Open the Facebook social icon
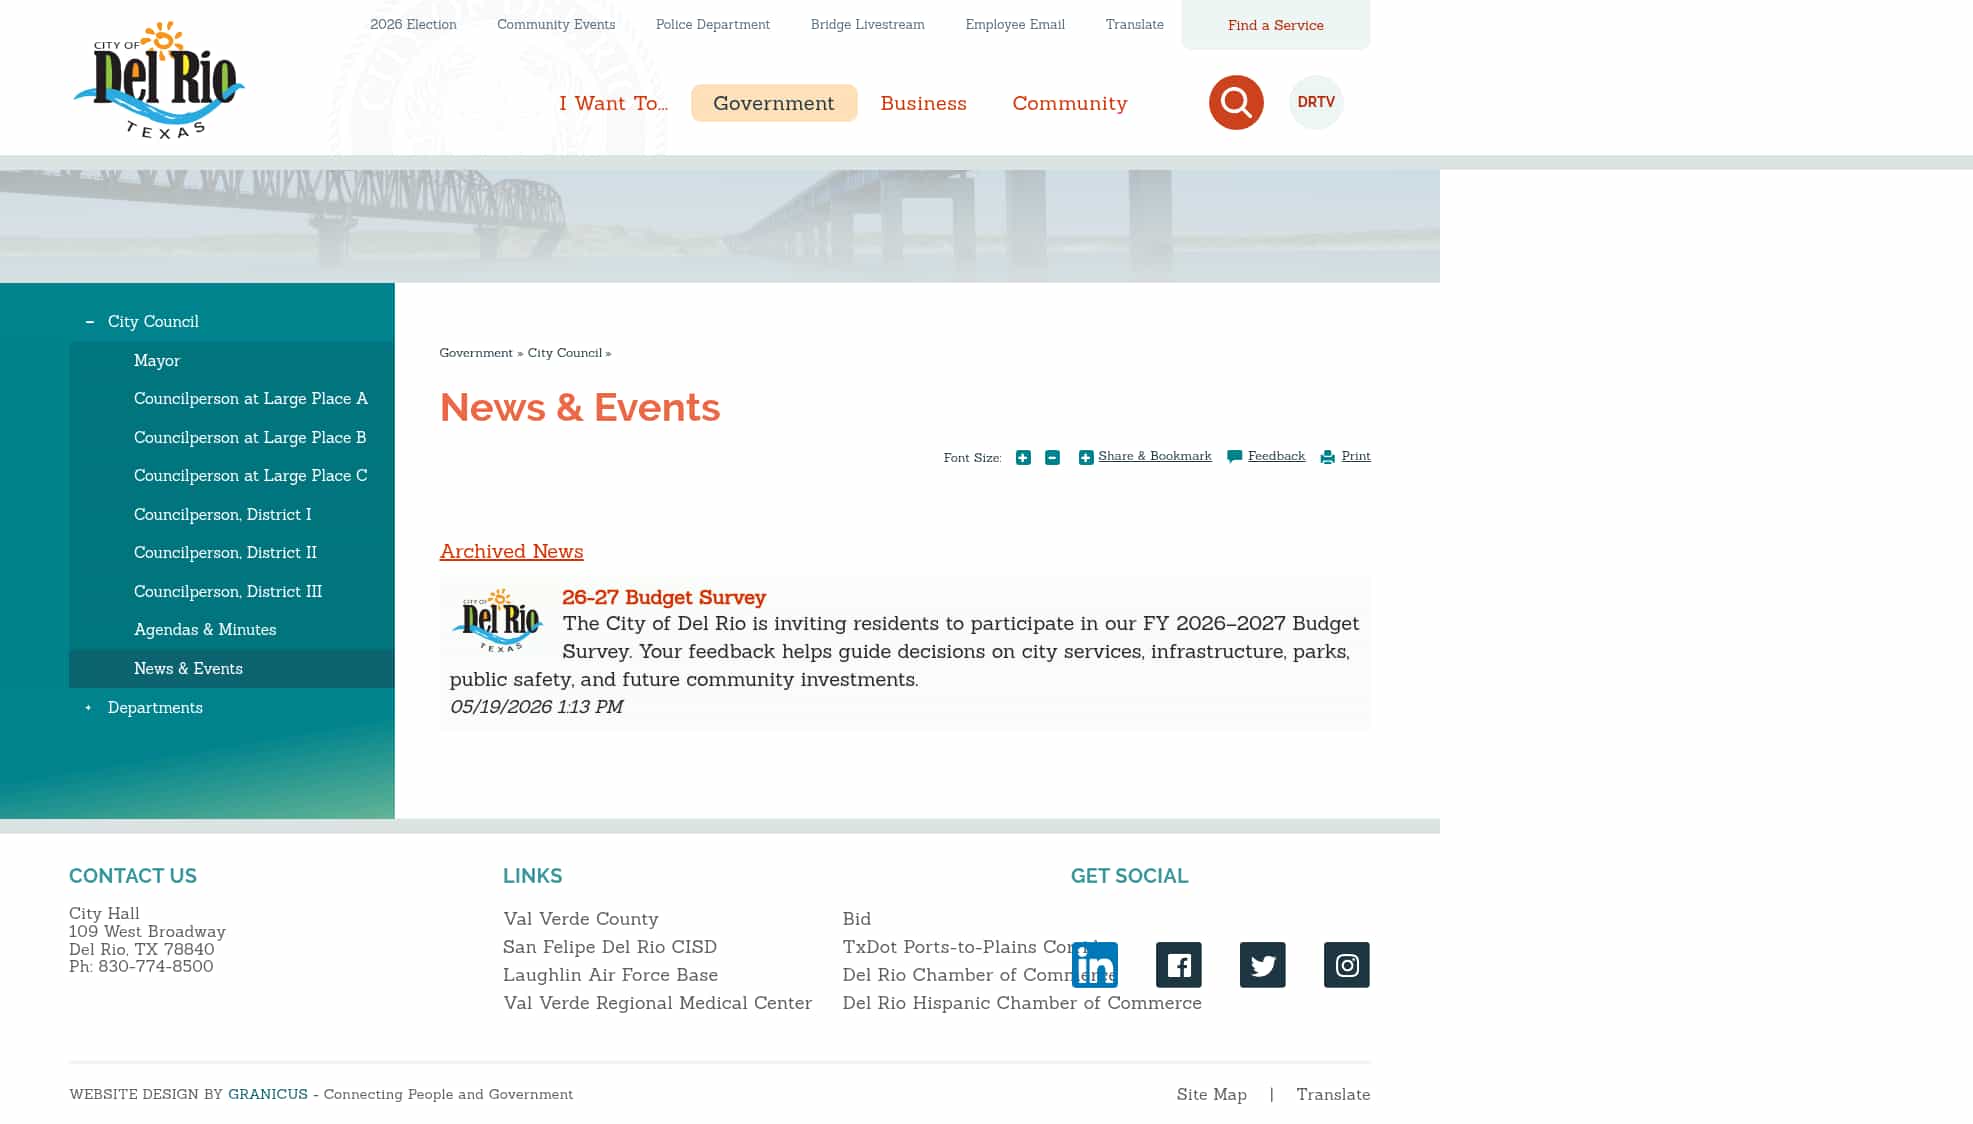1973x1124 pixels. tap(1179, 965)
